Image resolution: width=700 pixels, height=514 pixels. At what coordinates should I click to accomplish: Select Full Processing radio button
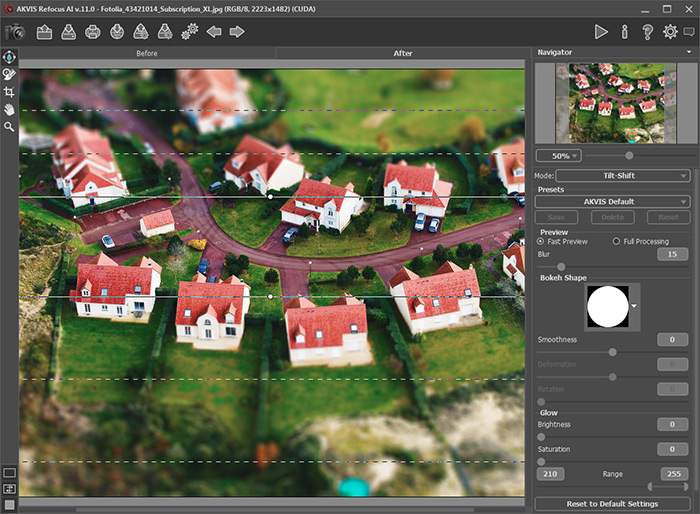[x=617, y=241]
